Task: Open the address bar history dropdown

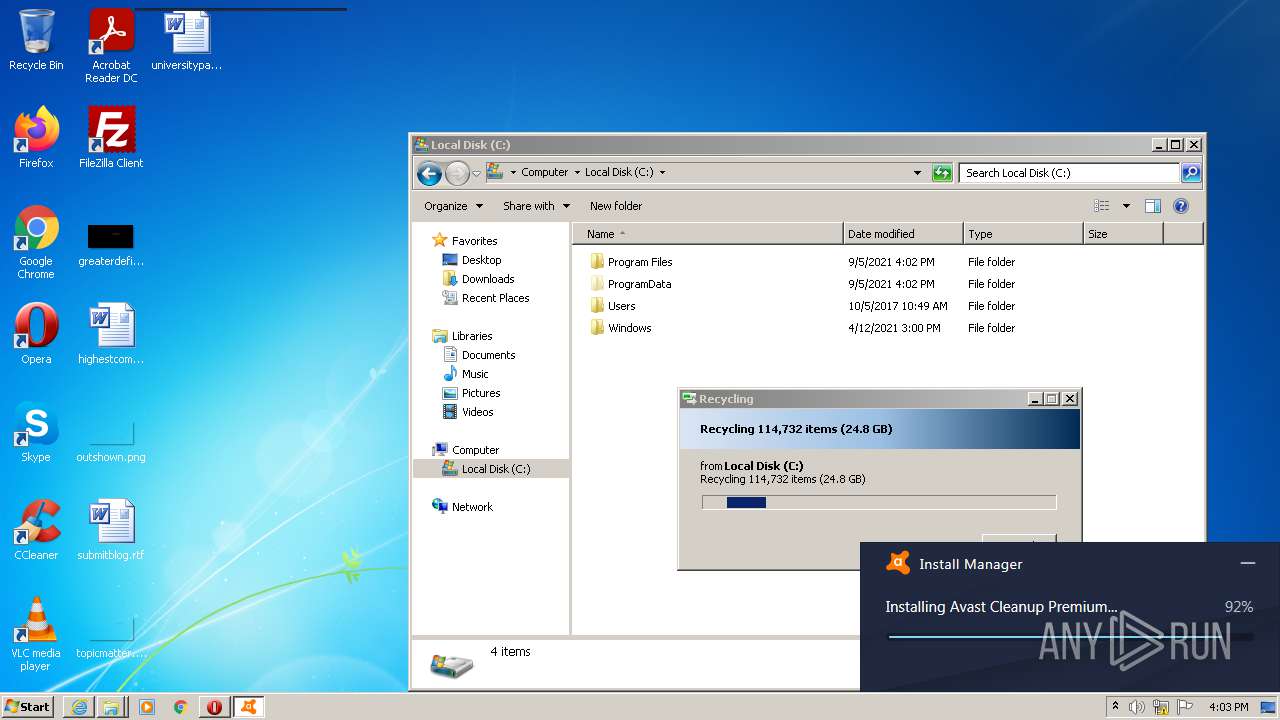Action: [918, 173]
